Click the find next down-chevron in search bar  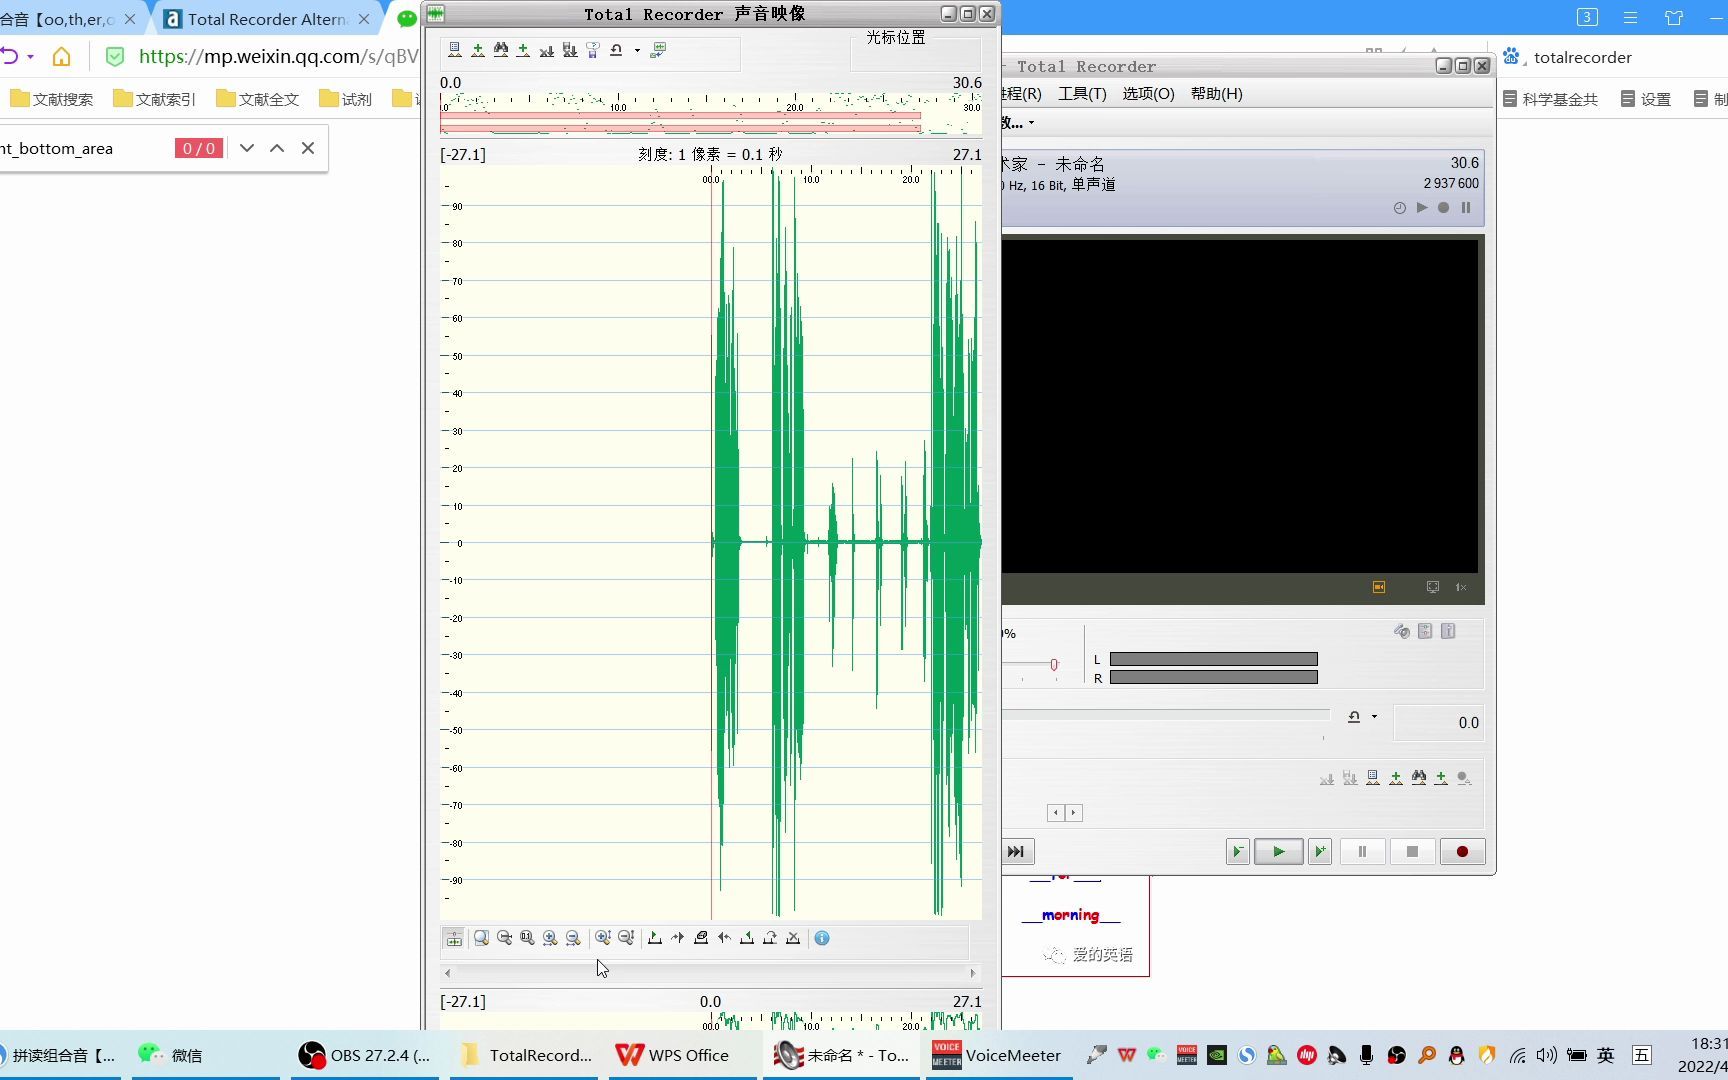(247, 148)
